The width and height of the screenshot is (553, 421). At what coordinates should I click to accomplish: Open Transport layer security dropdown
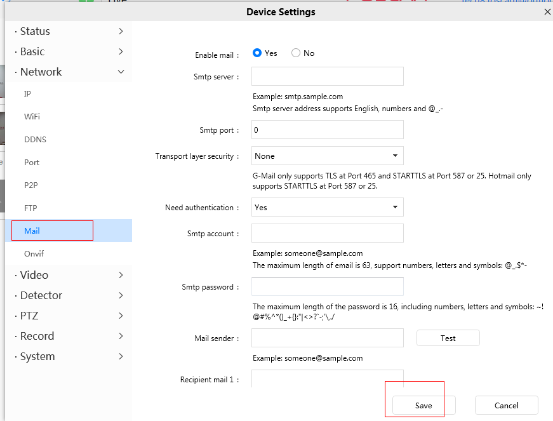(327, 156)
